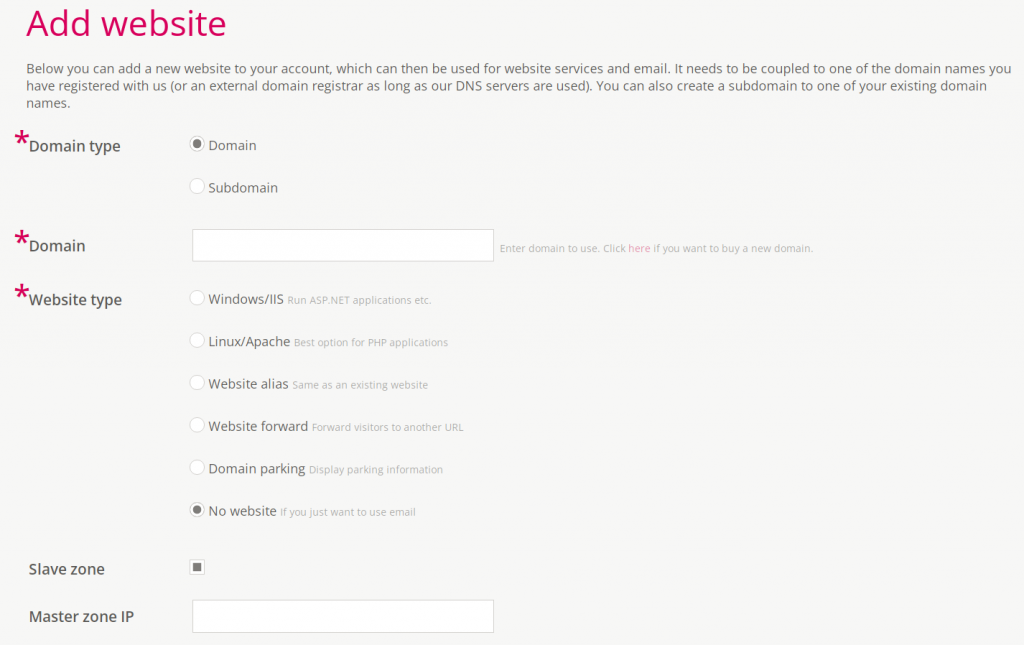Select the Website alias option

197,382
